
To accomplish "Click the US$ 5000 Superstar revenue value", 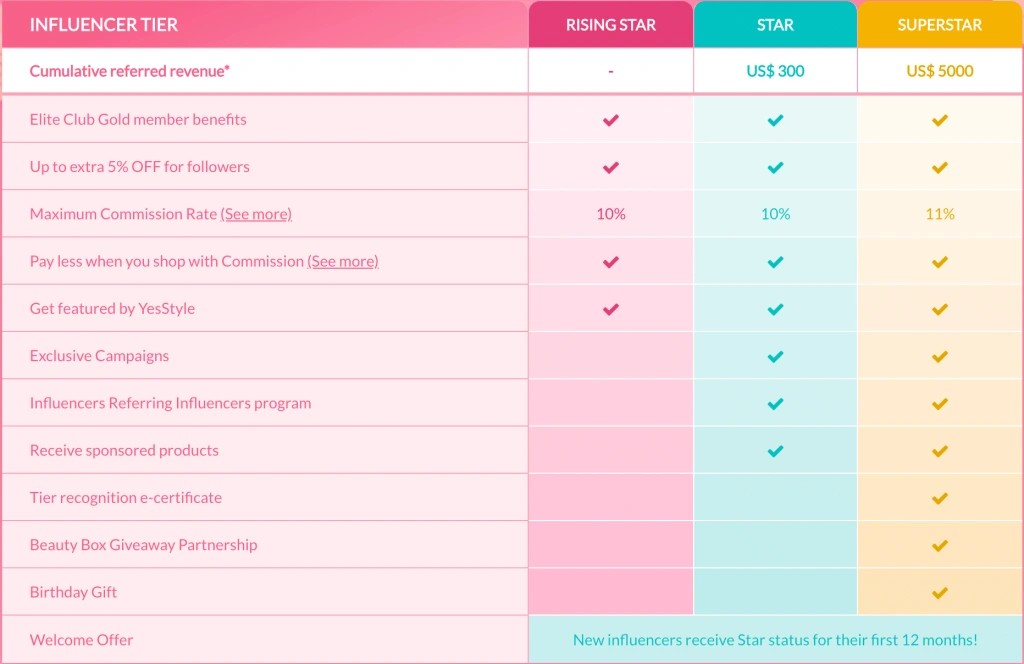I will [939, 71].
